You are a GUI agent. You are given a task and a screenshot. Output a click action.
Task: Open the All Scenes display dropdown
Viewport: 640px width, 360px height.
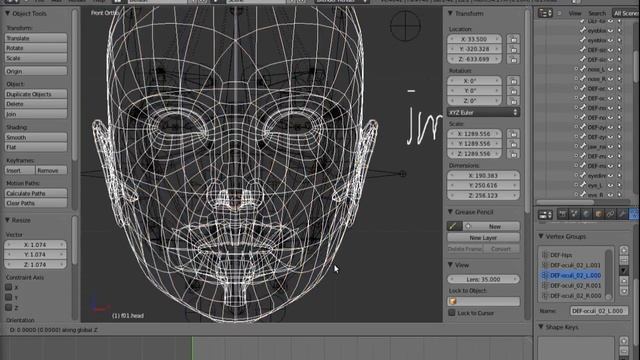click(x=626, y=13)
